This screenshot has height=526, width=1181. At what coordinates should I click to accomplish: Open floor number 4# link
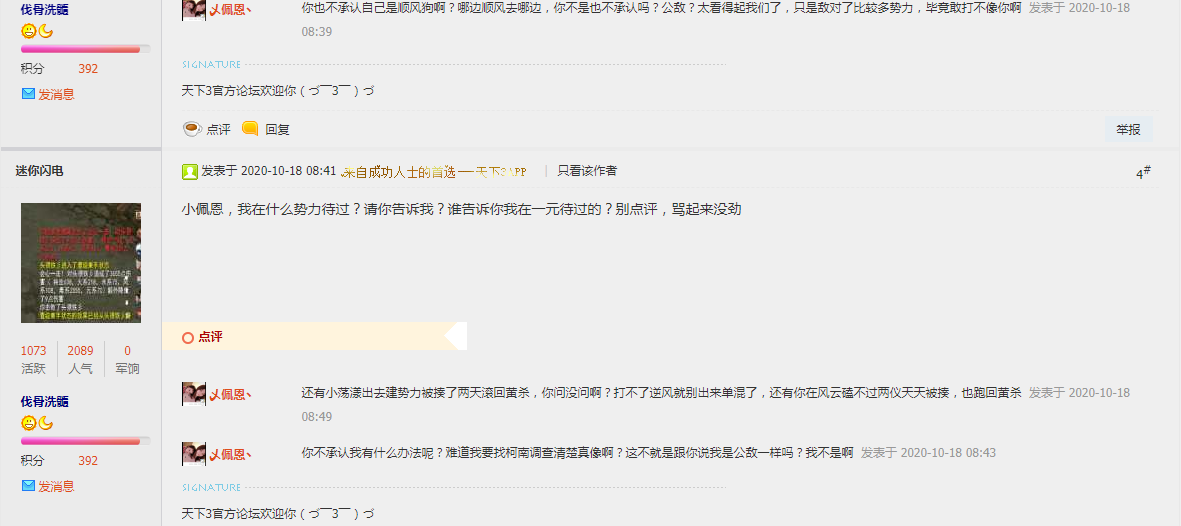click(1143, 173)
